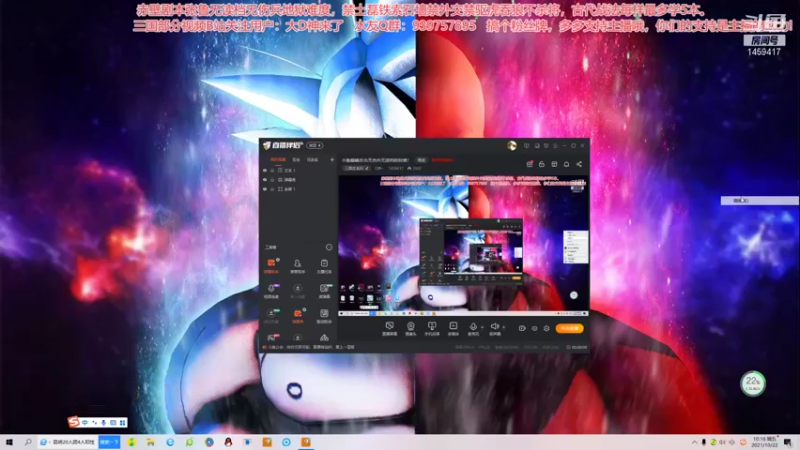800x450 pixels.
Task: Add a camera source from the bottom toolbar
Action: [x=411, y=329]
